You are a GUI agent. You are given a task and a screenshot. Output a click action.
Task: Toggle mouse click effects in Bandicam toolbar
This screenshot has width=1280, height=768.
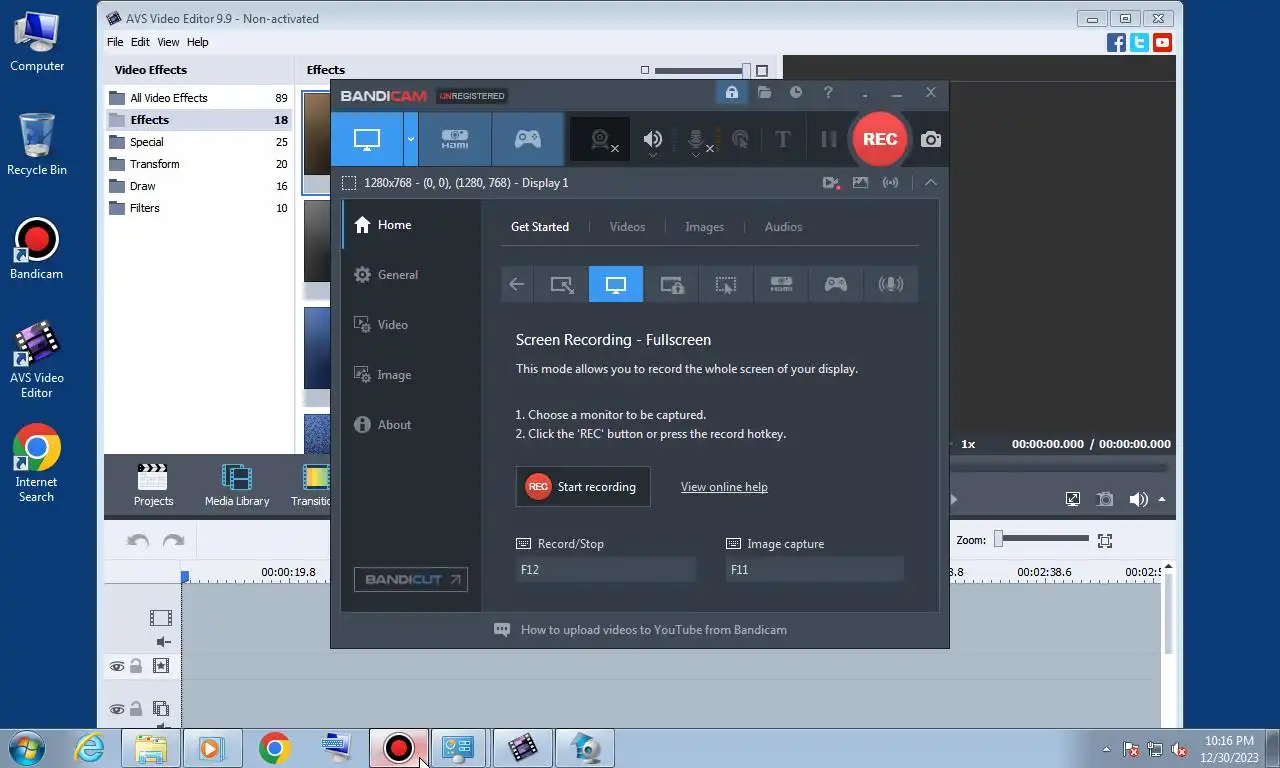(x=740, y=140)
